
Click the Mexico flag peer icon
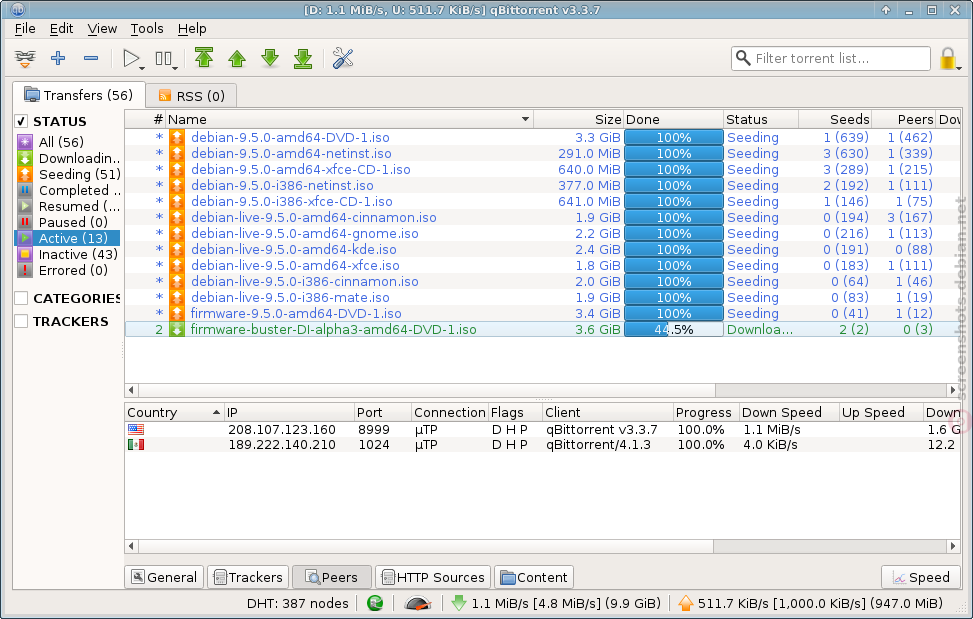(x=136, y=445)
